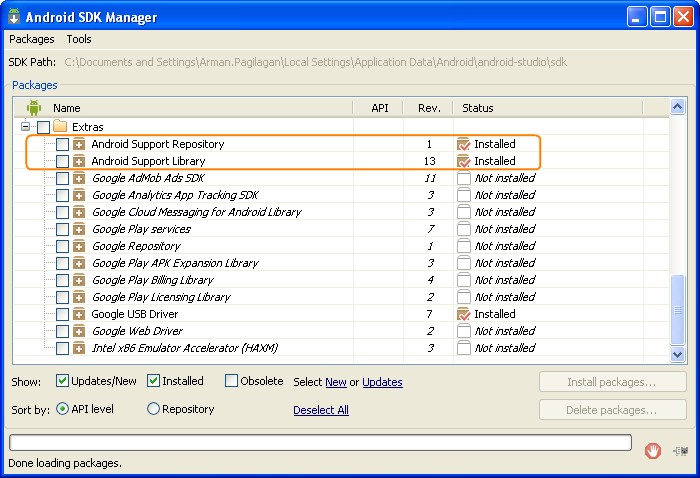Click not-installed status icon of Google Web Driver

pyautogui.click(x=464, y=331)
